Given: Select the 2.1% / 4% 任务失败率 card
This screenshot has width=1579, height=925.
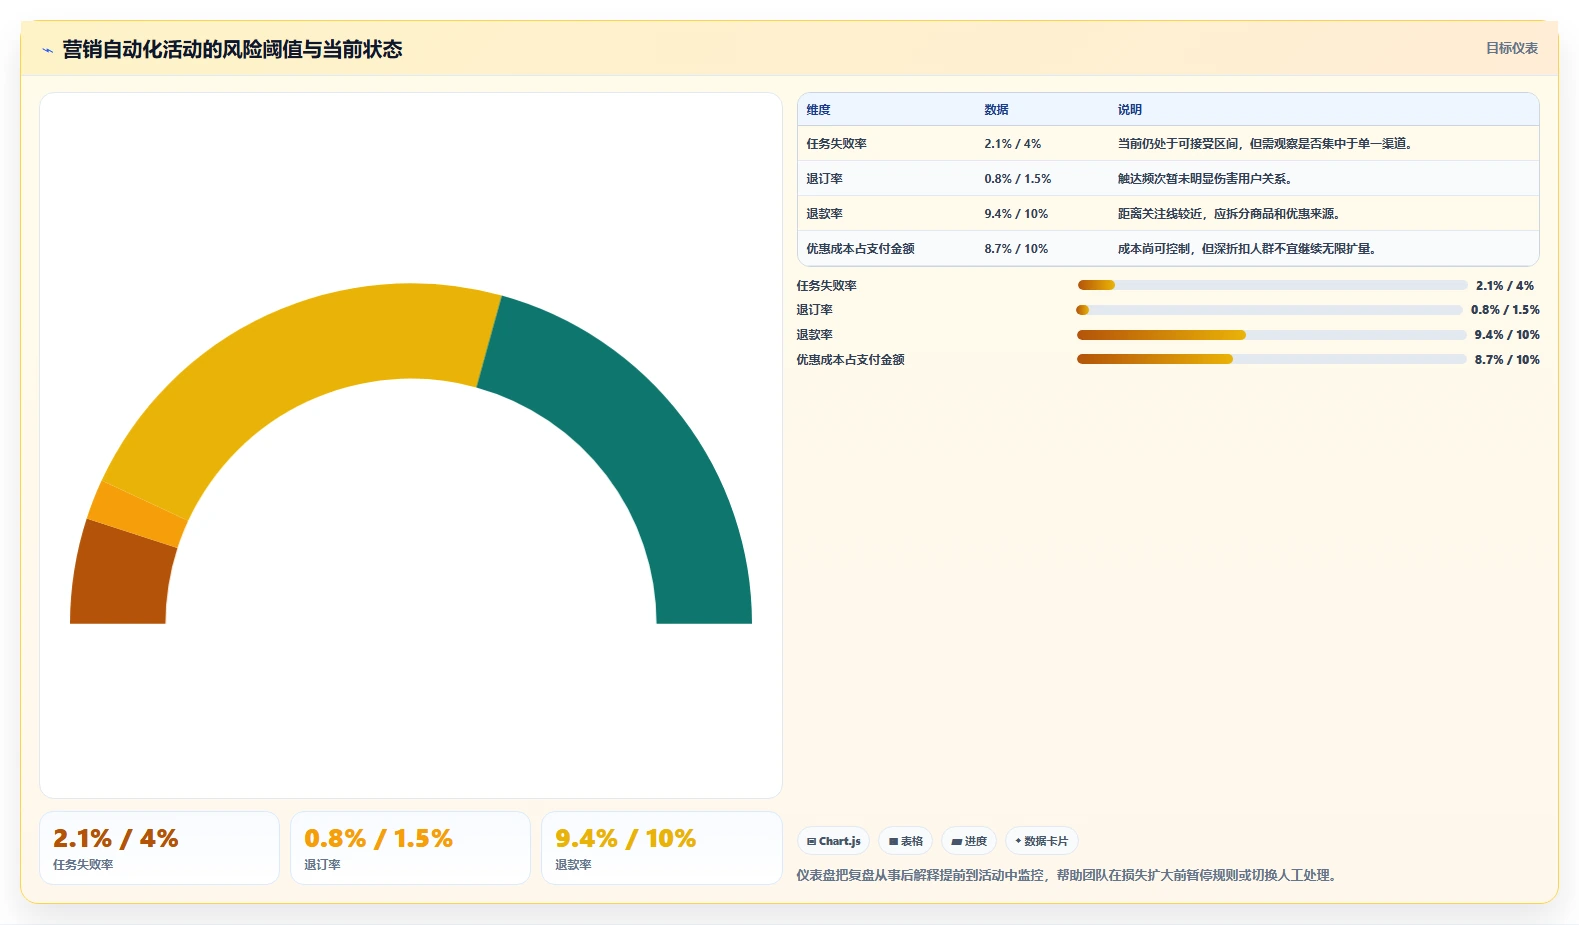Looking at the screenshot, I should click(159, 848).
